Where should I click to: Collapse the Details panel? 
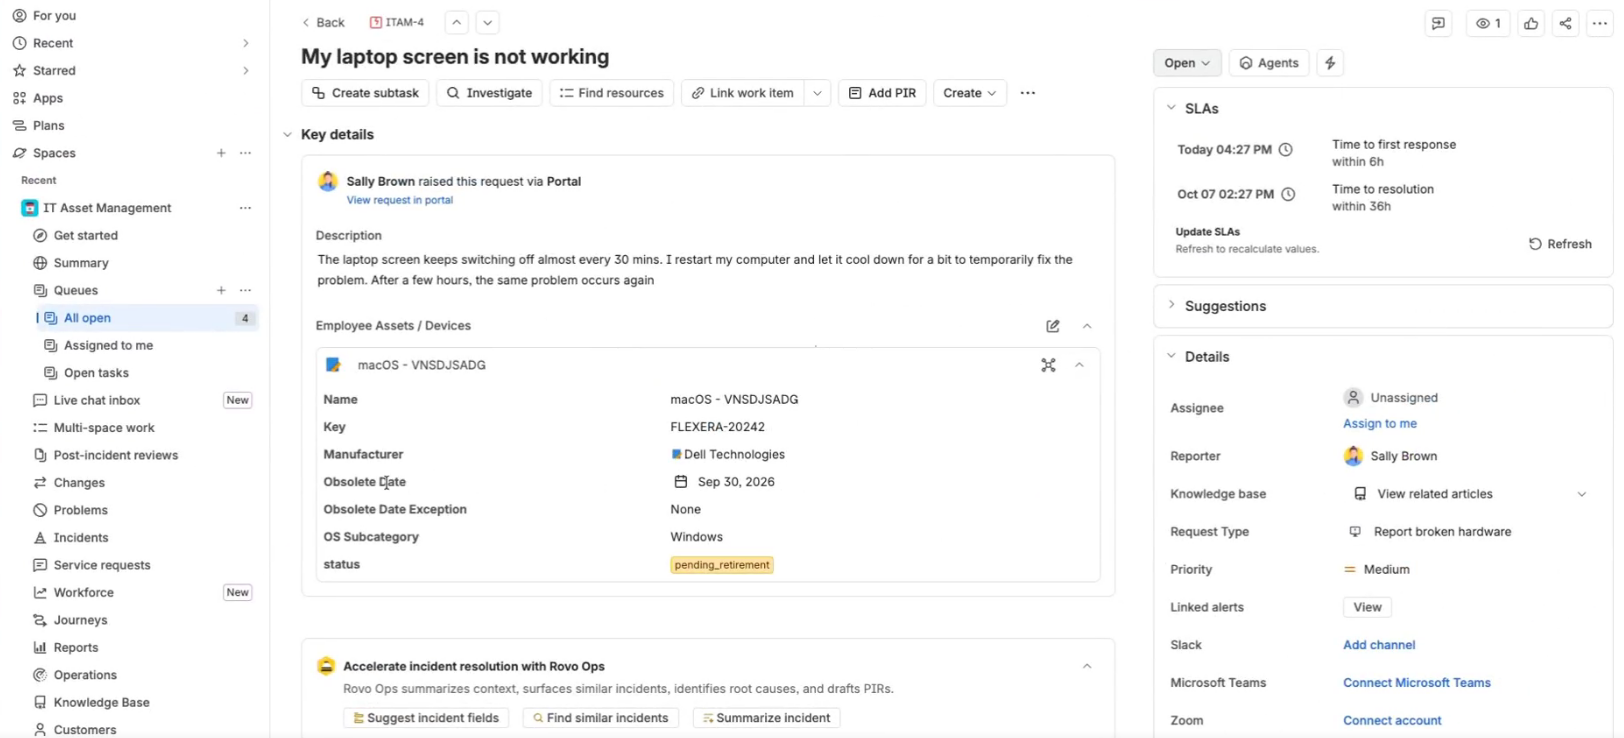(1171, 357)
